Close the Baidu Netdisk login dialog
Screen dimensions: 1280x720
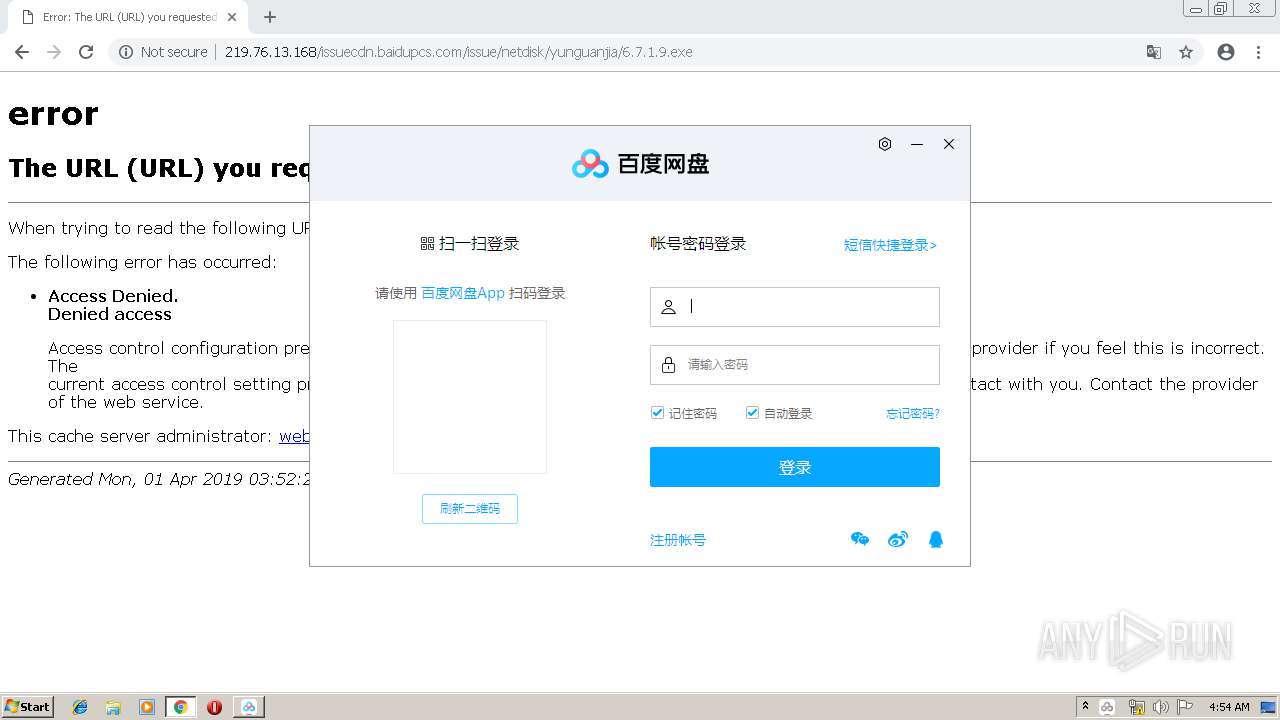point(949,144)
